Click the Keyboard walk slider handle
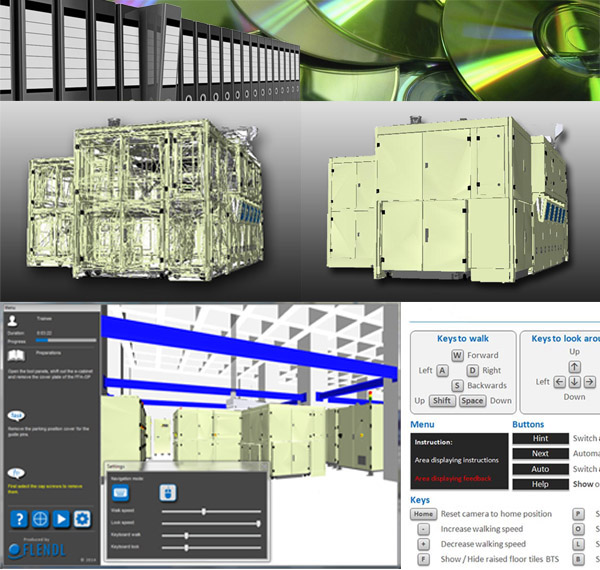This screenshot has width=600, height=570. tap(187, 536)
